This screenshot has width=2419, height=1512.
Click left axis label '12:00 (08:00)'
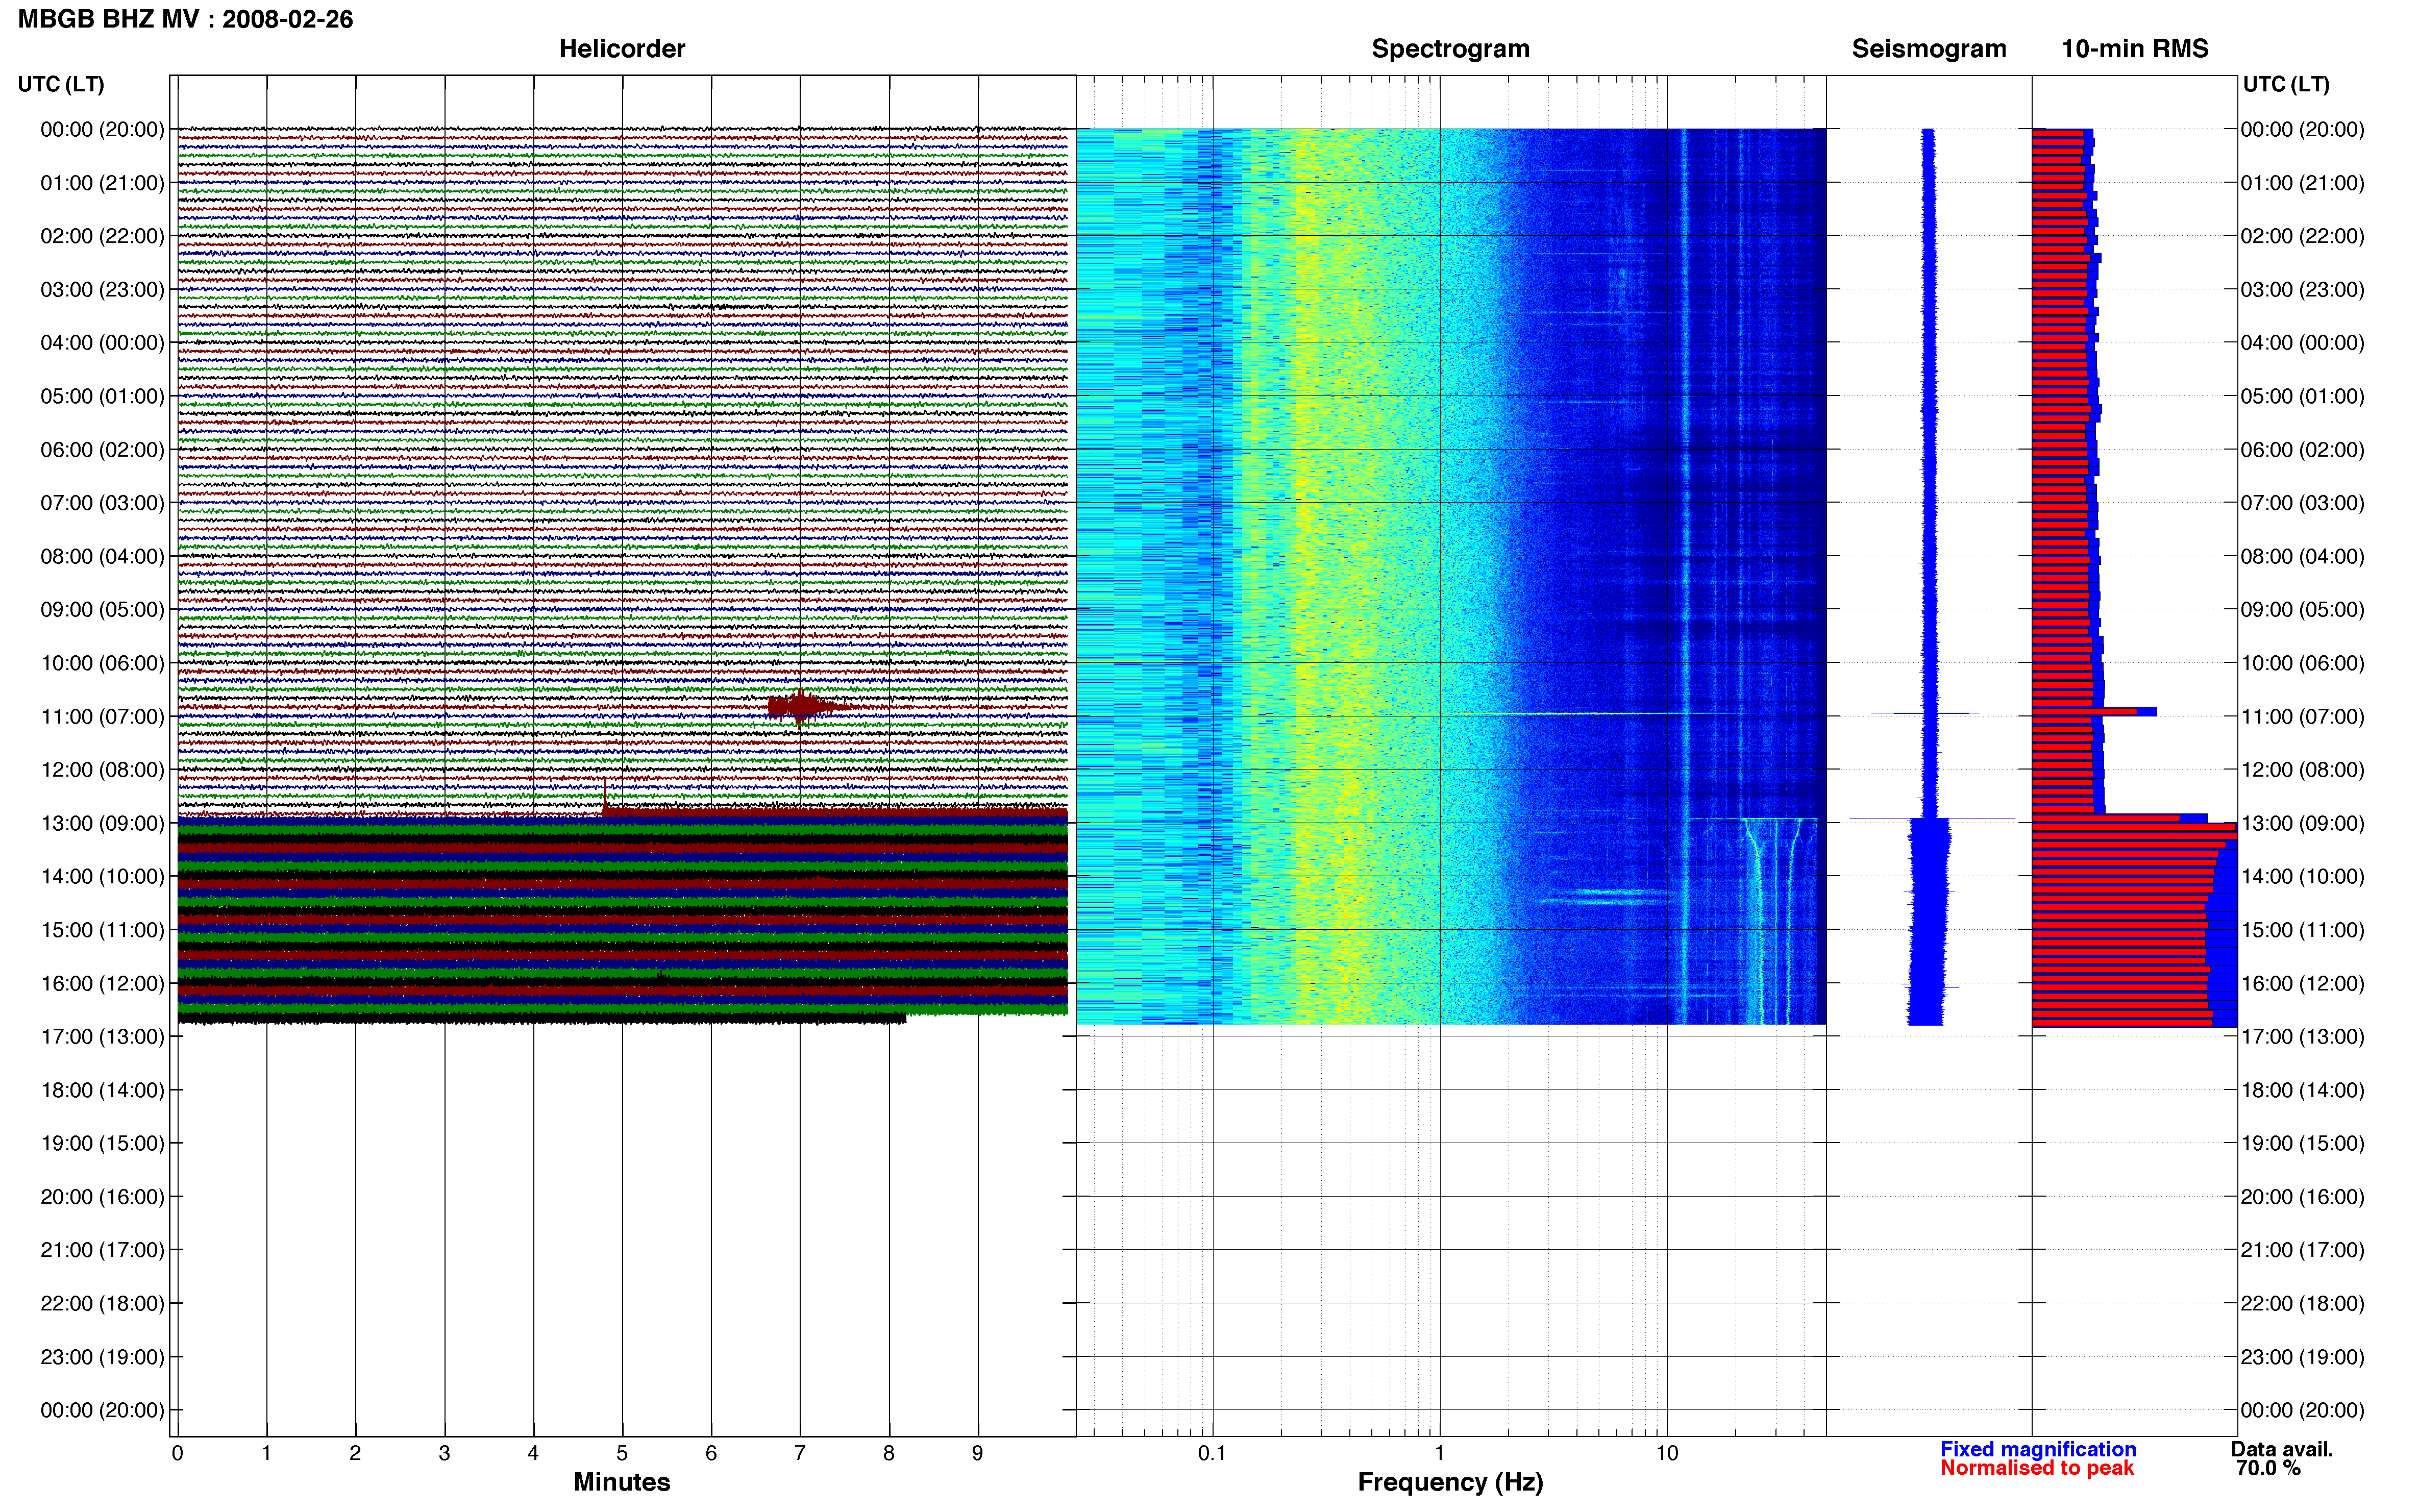point(102,770)
